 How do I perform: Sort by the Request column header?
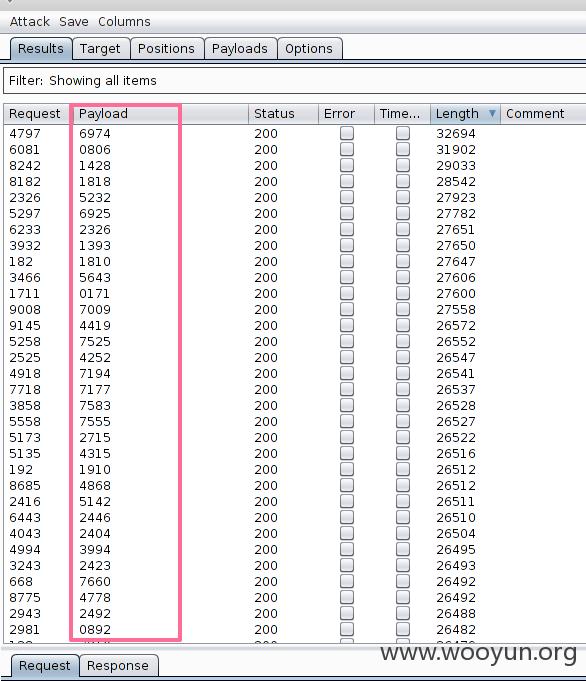point(35,114)
